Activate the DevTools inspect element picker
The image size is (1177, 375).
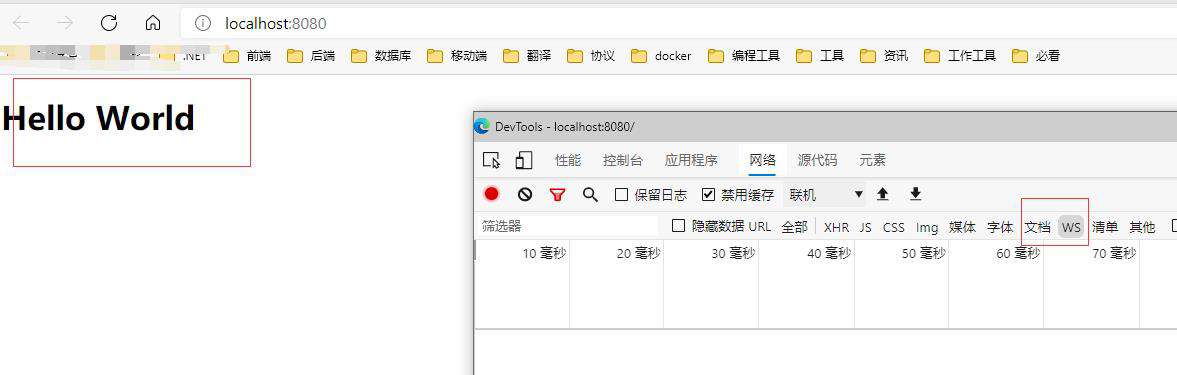pos(492,160)
